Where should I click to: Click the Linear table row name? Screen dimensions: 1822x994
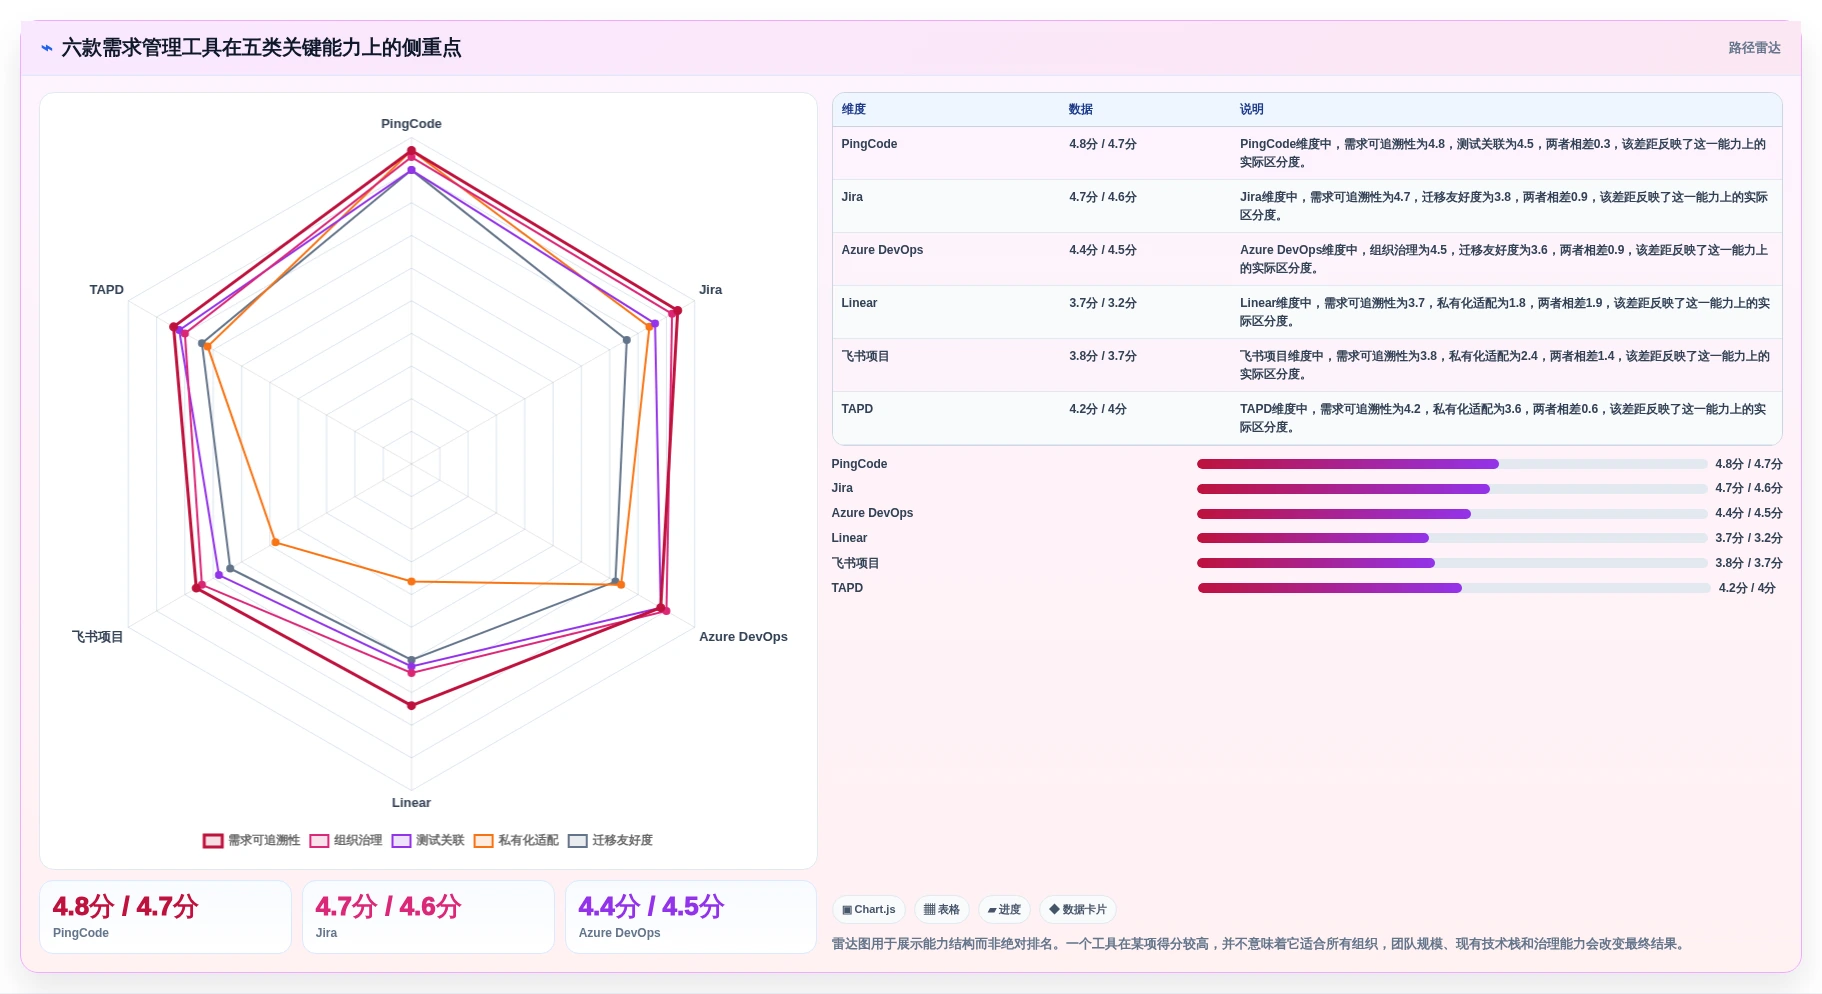859,303
